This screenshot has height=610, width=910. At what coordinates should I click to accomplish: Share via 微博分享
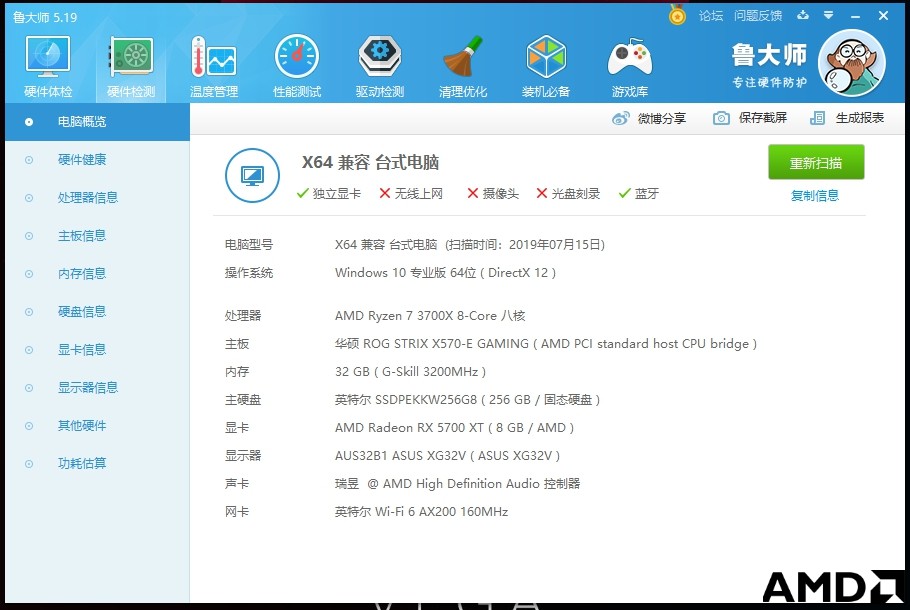click(649, 118)
